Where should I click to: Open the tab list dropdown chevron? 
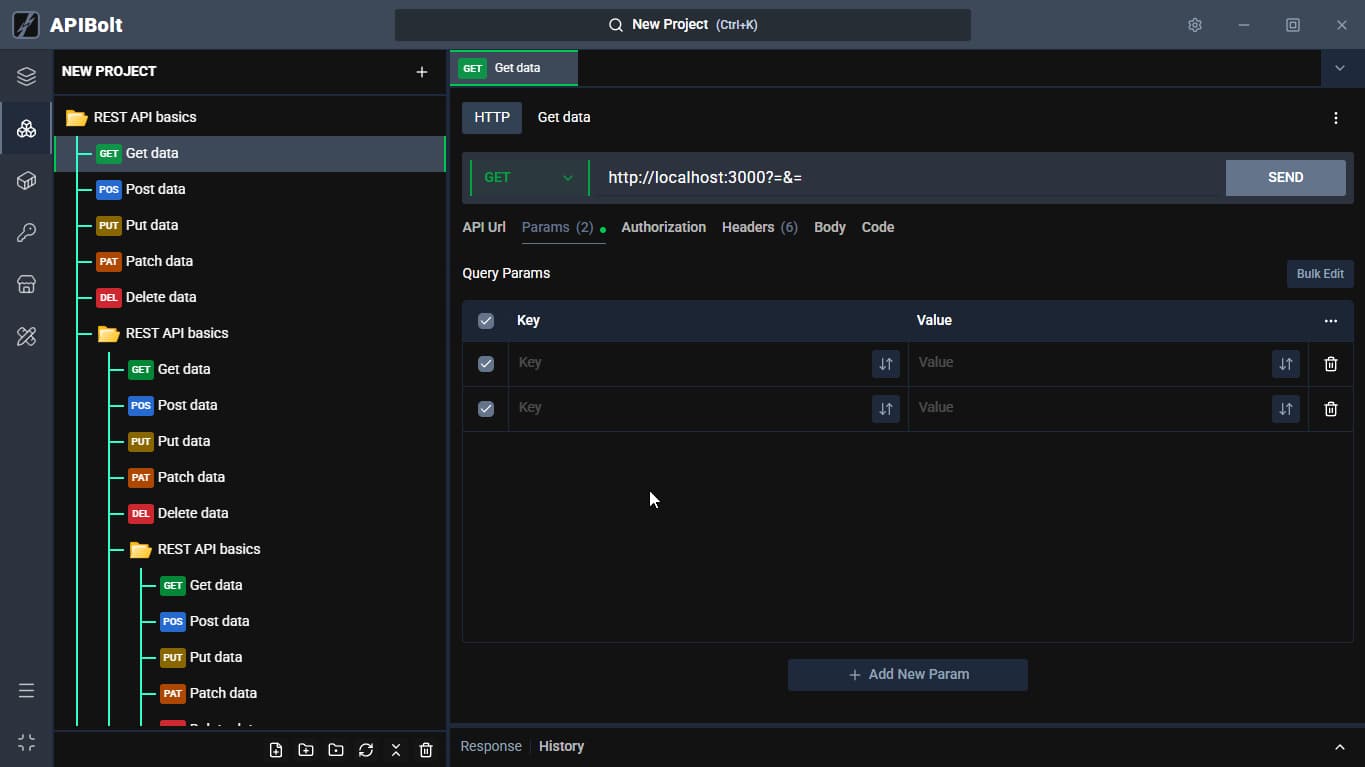pyautogui.click(x=1340, y=68)
